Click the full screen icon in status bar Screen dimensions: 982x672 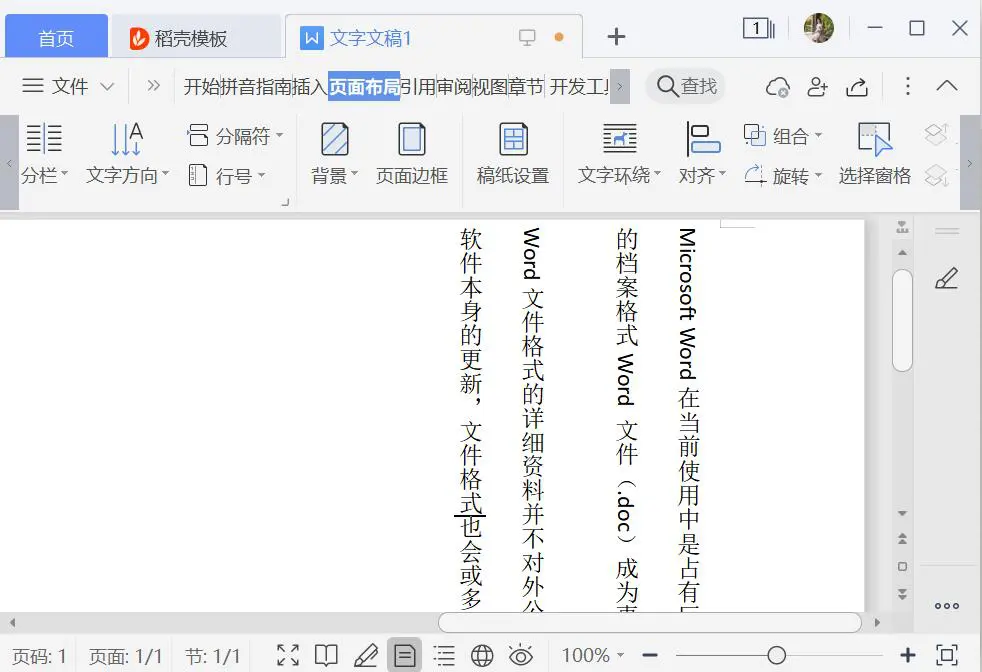click(x=287, y=655)
